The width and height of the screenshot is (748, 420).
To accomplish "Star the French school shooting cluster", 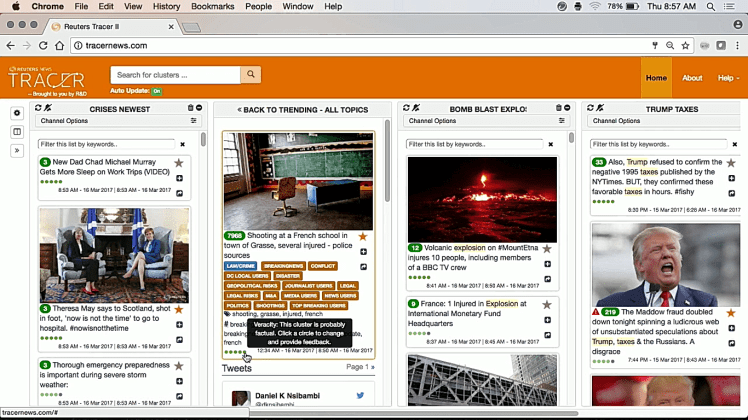I will pos(363,237).
